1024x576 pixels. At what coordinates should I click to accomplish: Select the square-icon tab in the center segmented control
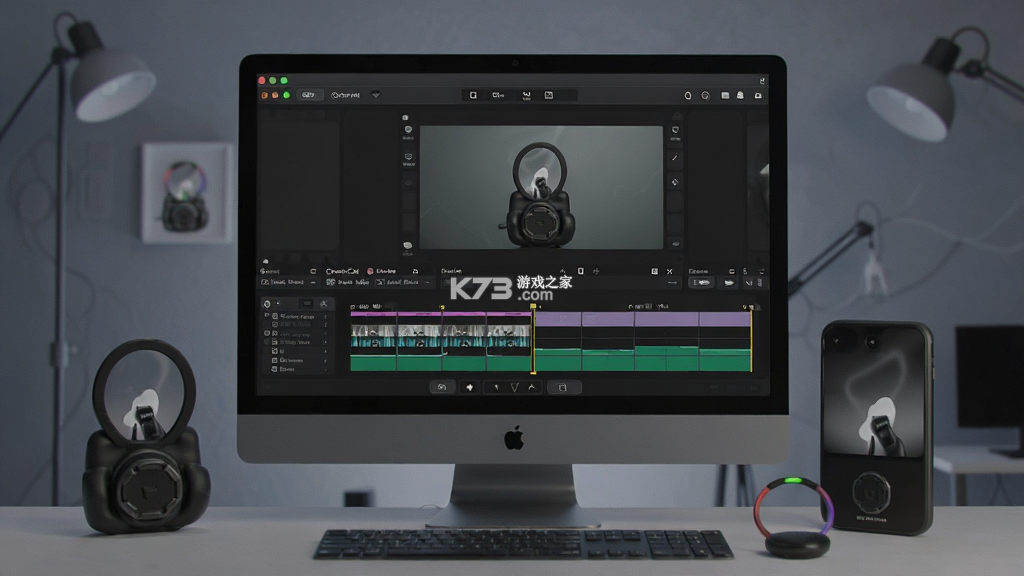coord(473,95)
